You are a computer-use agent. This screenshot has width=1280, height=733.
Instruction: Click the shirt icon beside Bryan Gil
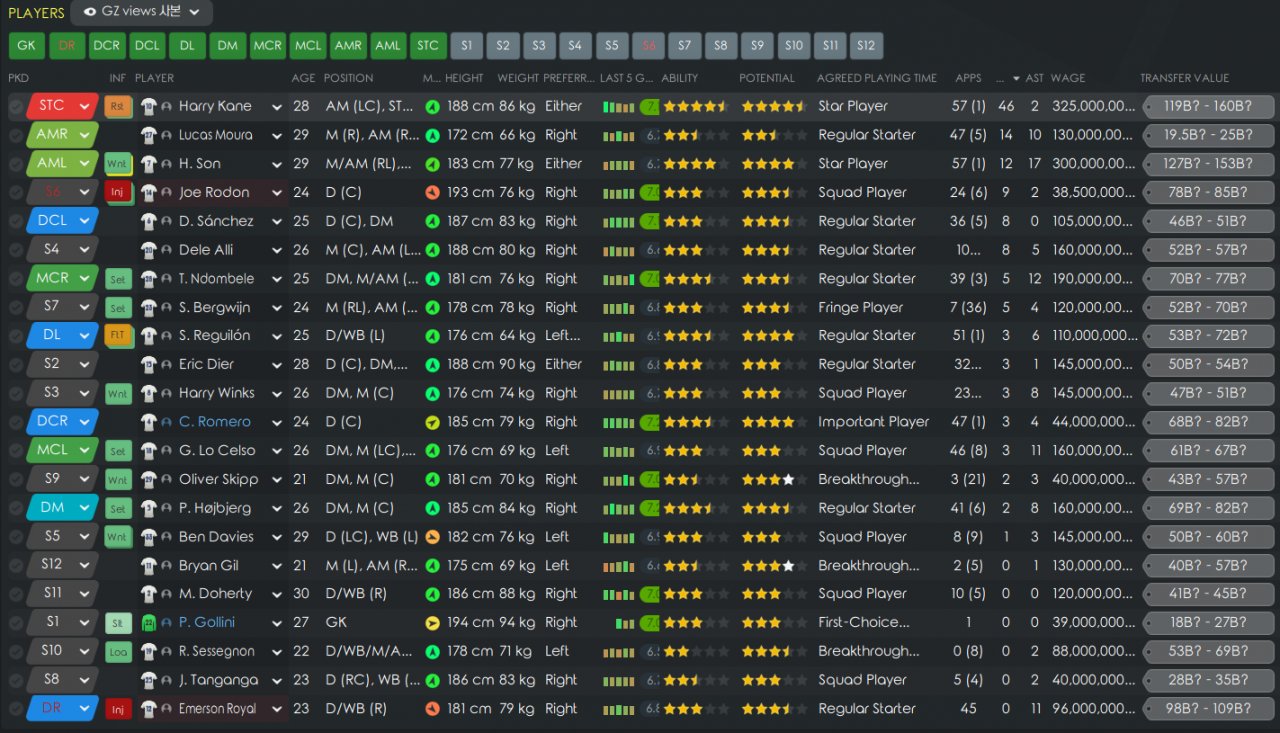pyautogui.click(x=149, y=566)
